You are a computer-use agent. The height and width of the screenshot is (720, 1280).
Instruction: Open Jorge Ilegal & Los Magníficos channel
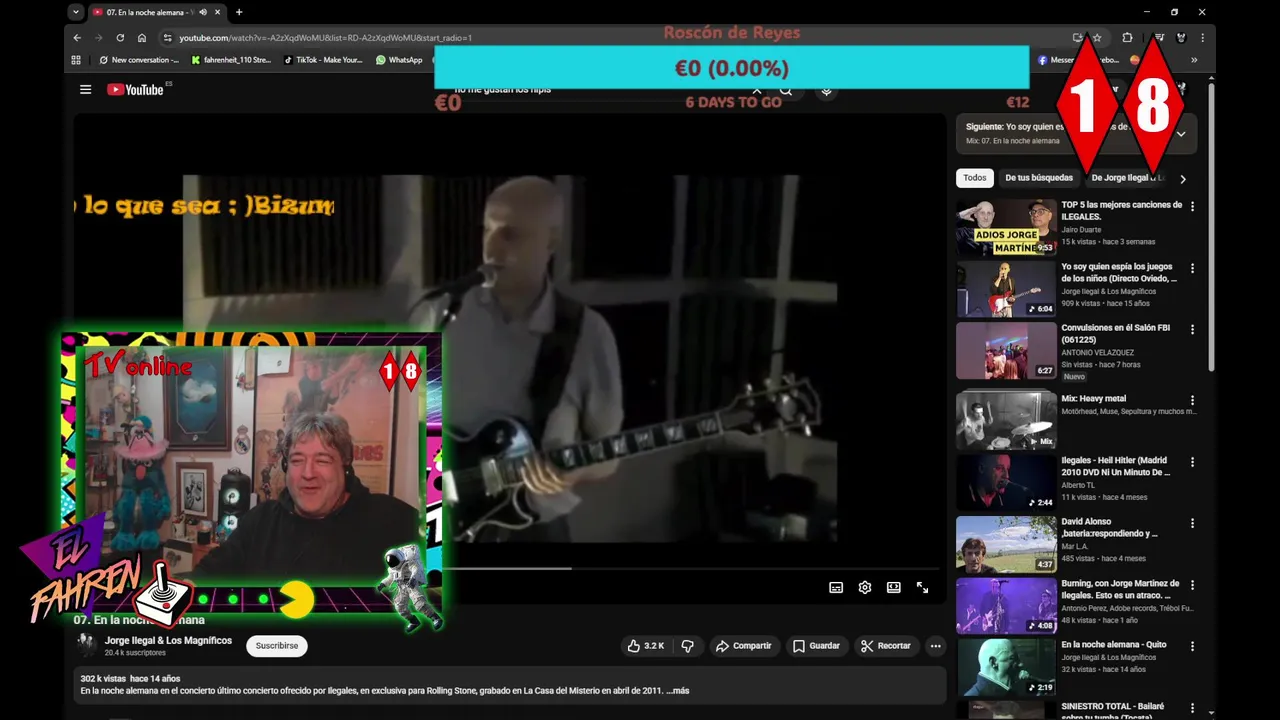168,640
